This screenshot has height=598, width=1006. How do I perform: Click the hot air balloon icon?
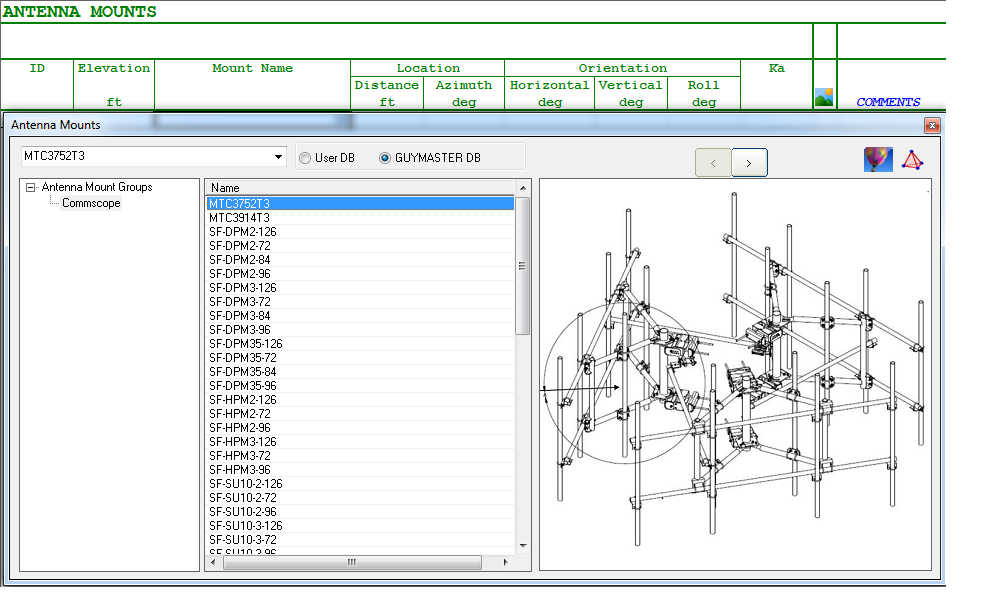[x=878, y=160]
